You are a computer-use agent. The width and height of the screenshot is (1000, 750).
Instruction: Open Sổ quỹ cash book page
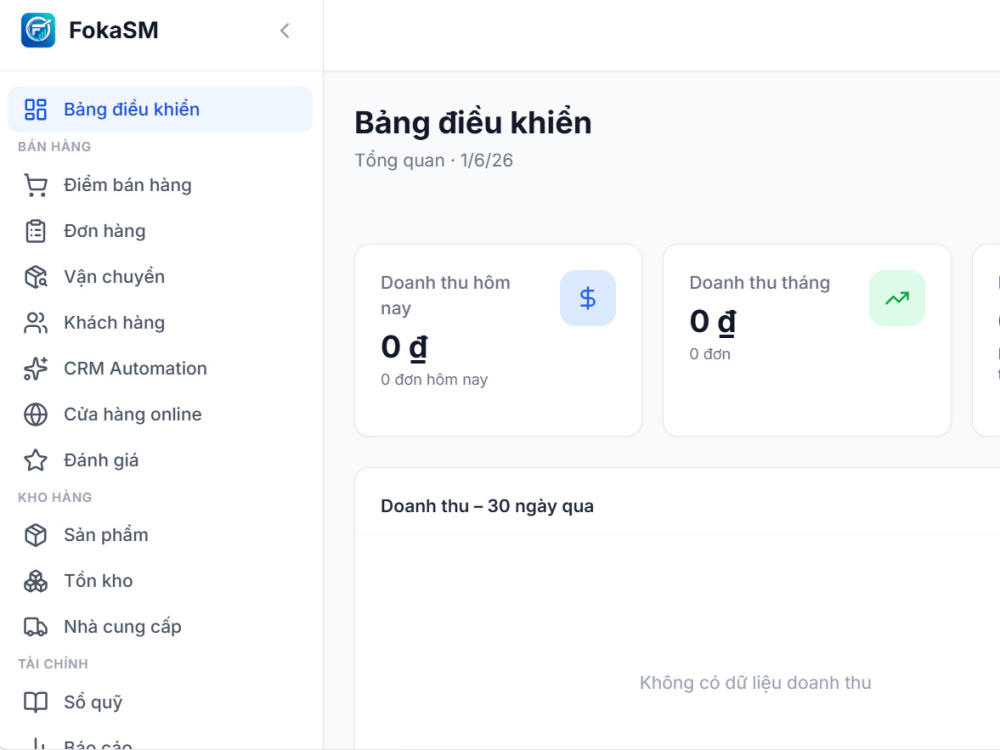[160, 702]
